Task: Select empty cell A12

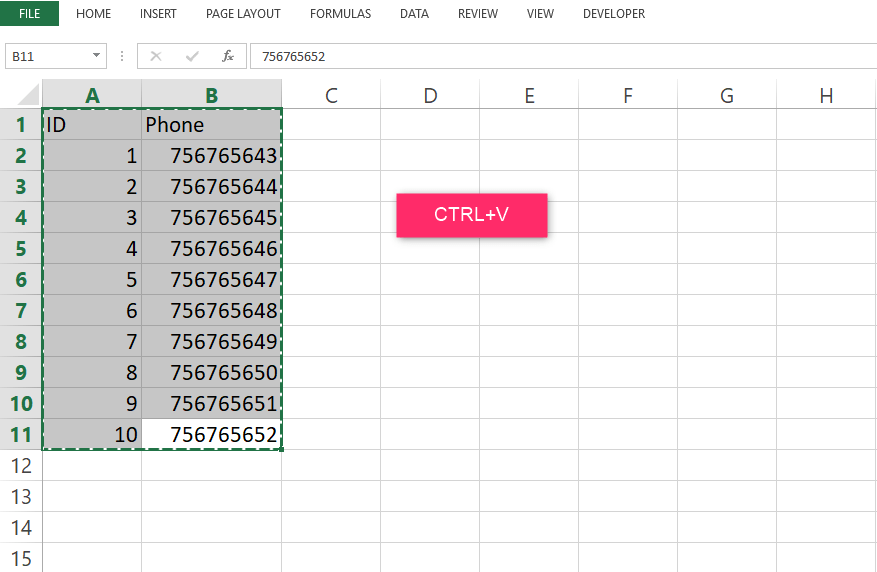Action: click(92, 465)
